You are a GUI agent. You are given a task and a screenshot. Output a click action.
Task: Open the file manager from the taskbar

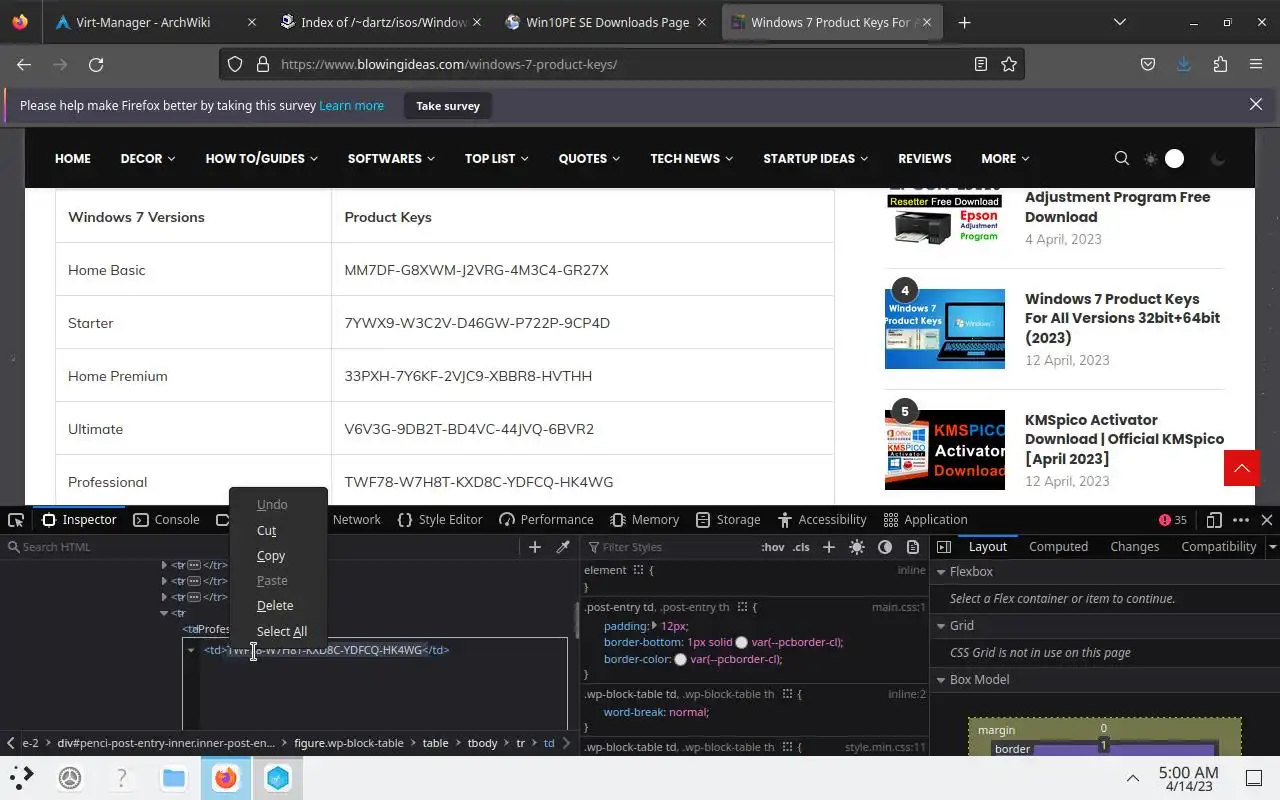(174, 778)
